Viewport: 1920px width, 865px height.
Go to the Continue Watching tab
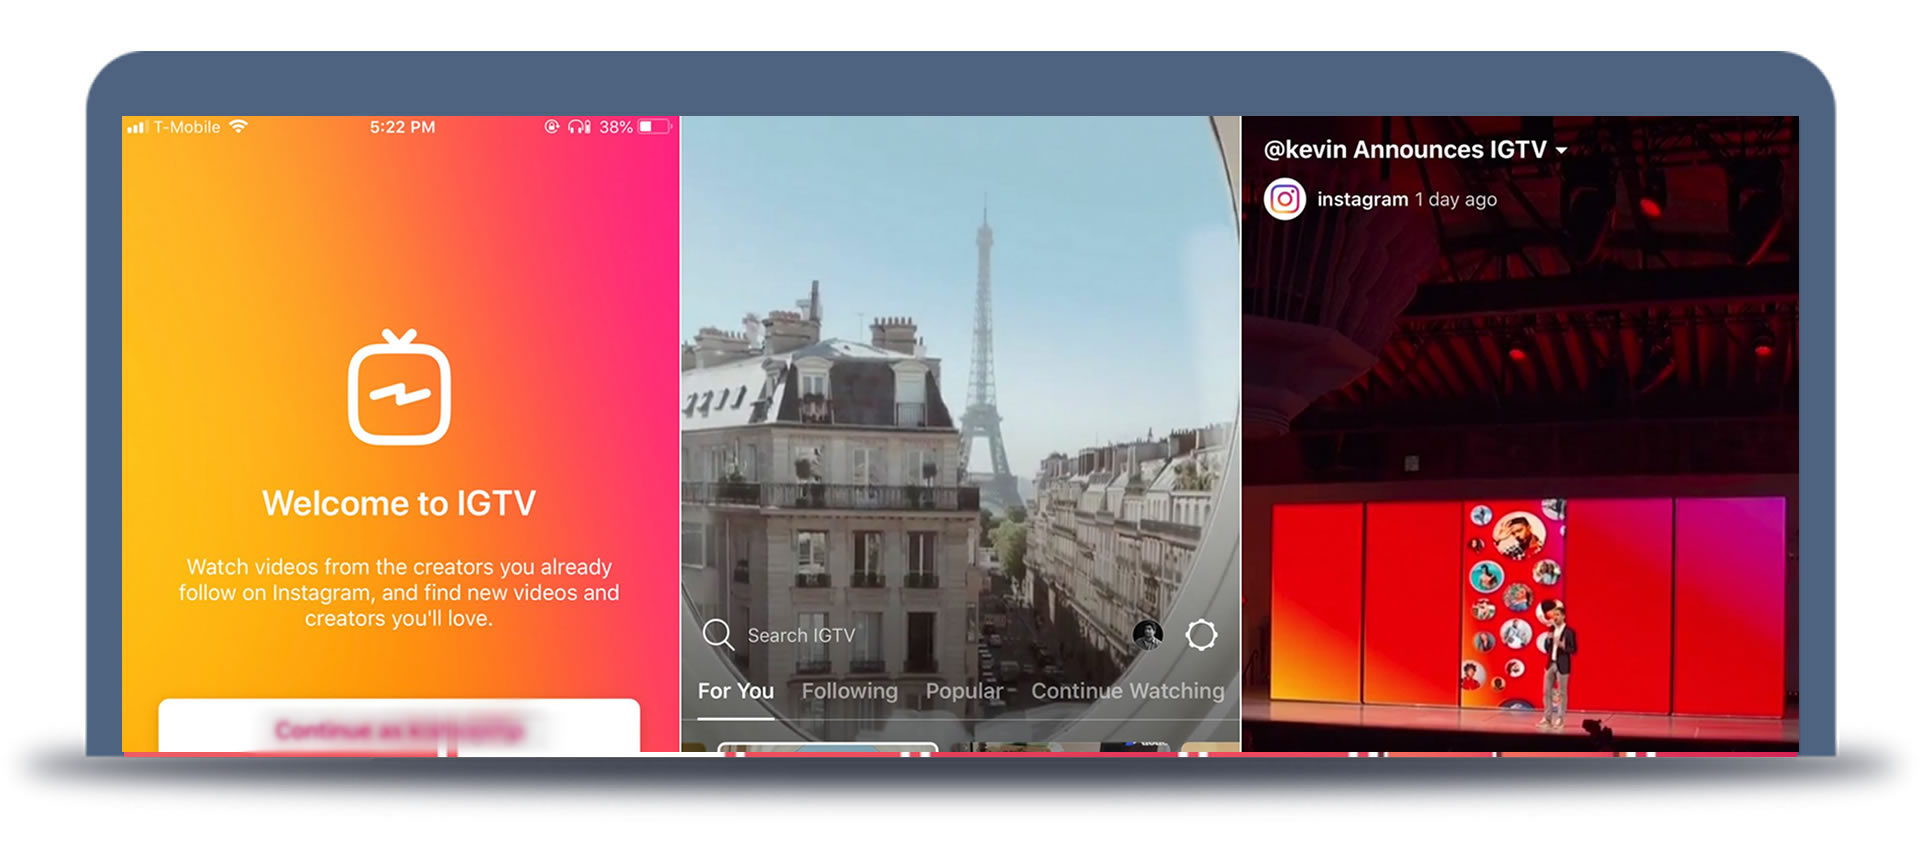click(1127, 691)
